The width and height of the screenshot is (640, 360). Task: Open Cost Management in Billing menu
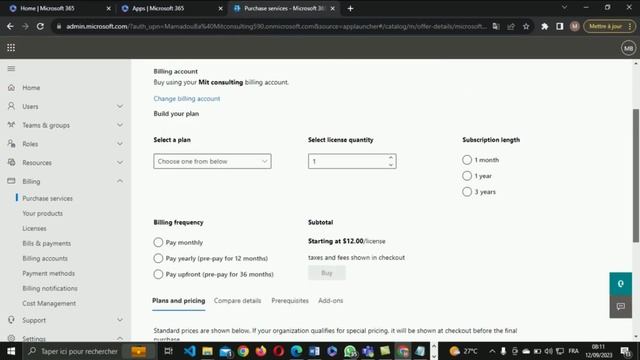(x=49, y=304)
